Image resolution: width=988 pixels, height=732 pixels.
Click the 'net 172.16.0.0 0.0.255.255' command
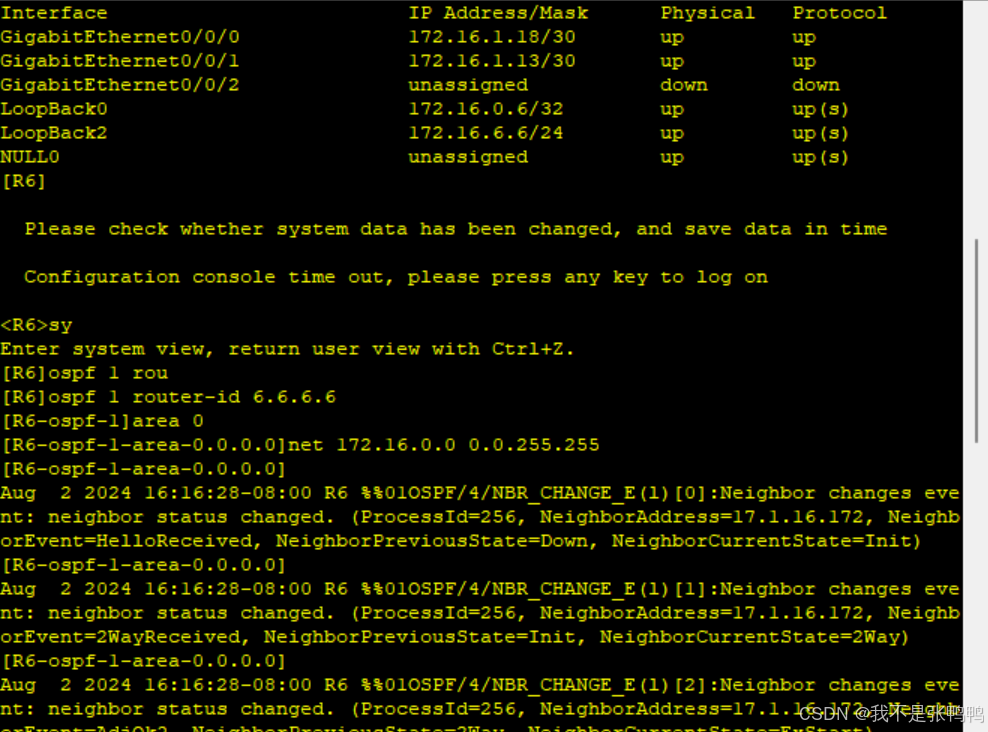point(444,445)
